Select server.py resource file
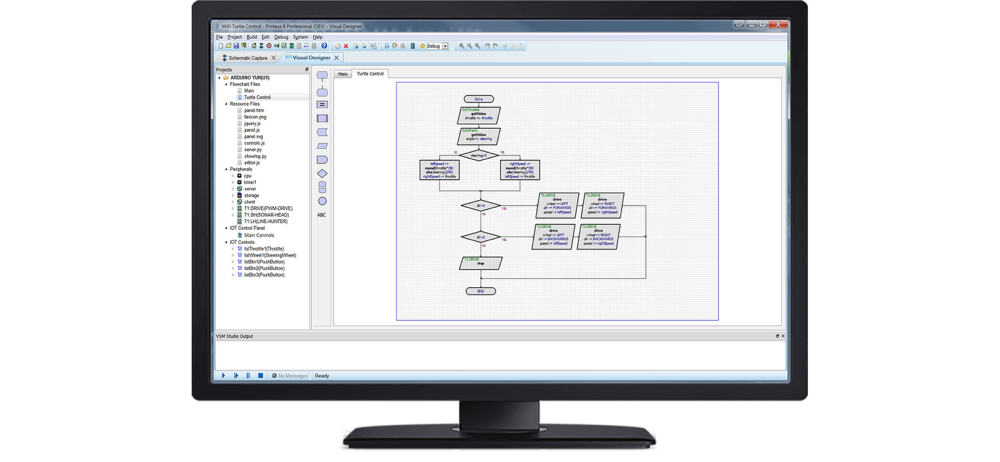 [x=255, y=149]
